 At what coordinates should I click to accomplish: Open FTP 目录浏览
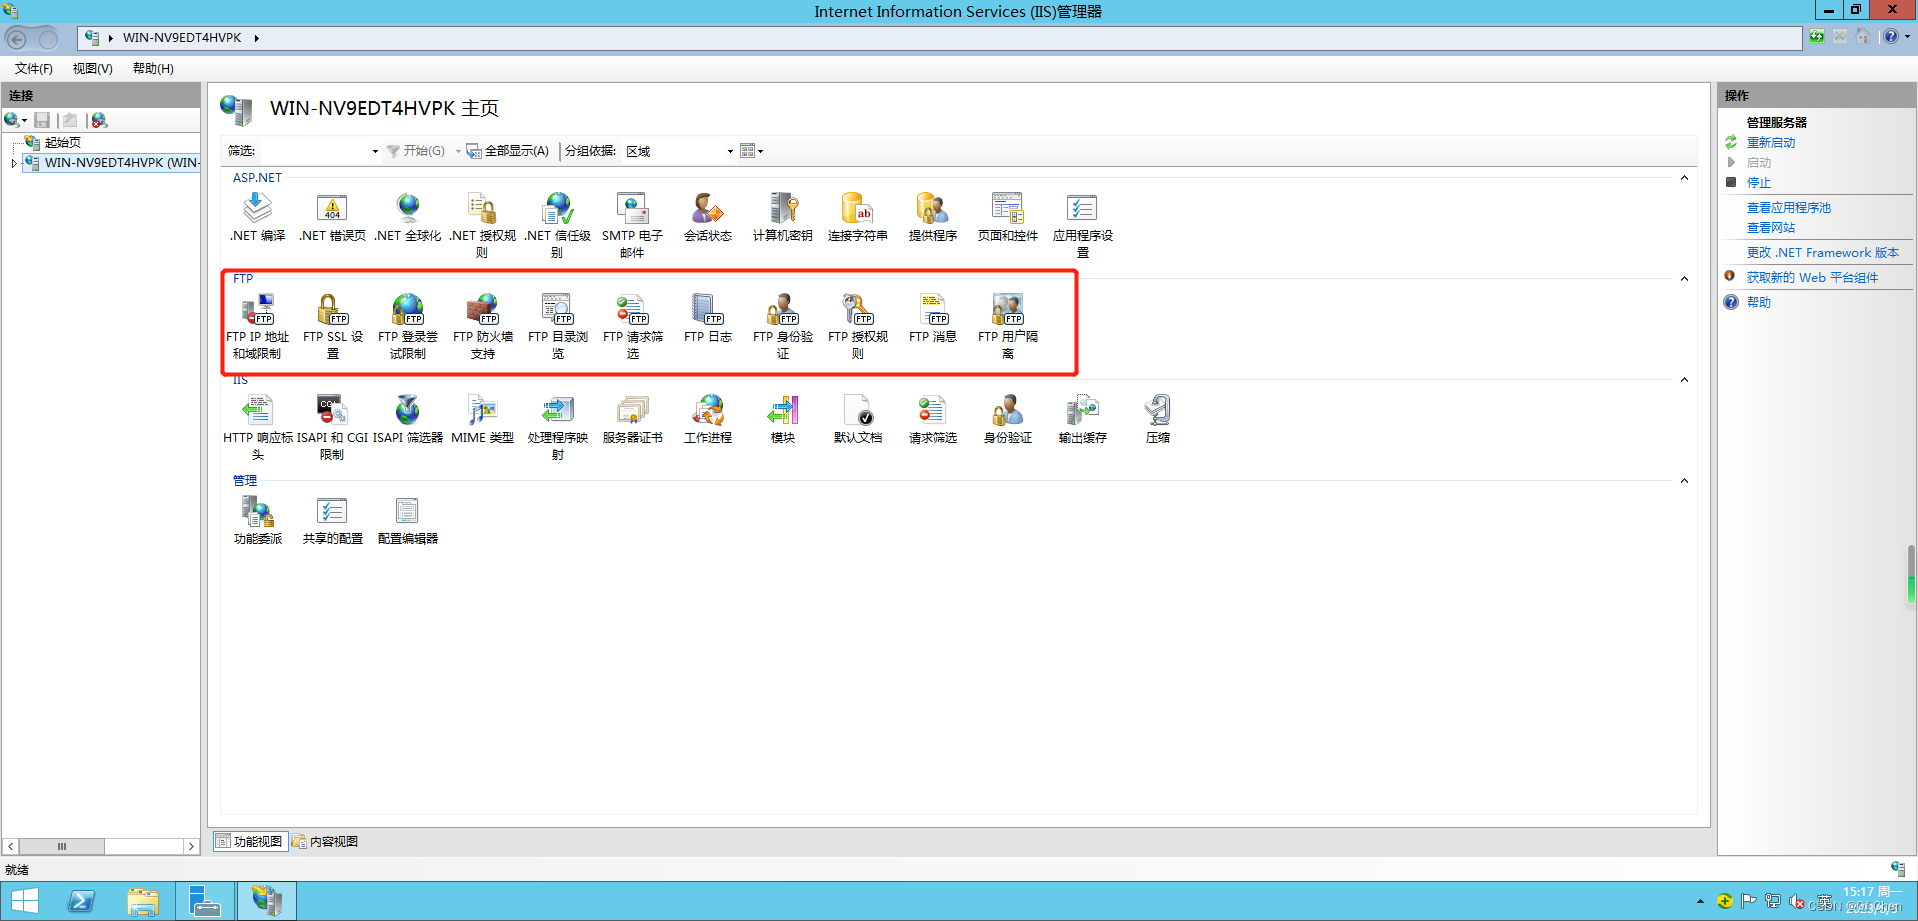point(558,326)
